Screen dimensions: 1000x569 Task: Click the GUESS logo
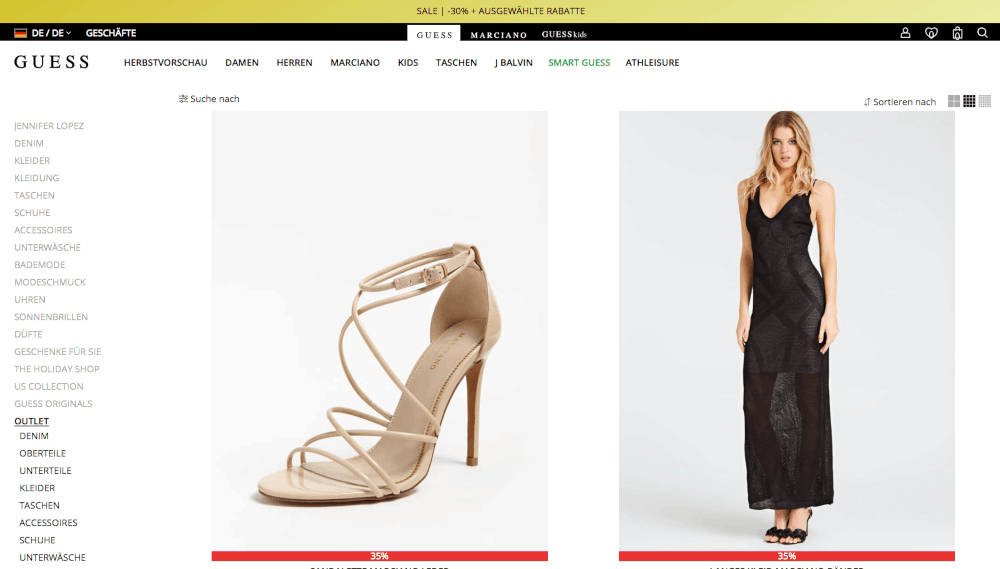(x=52, y=62)
